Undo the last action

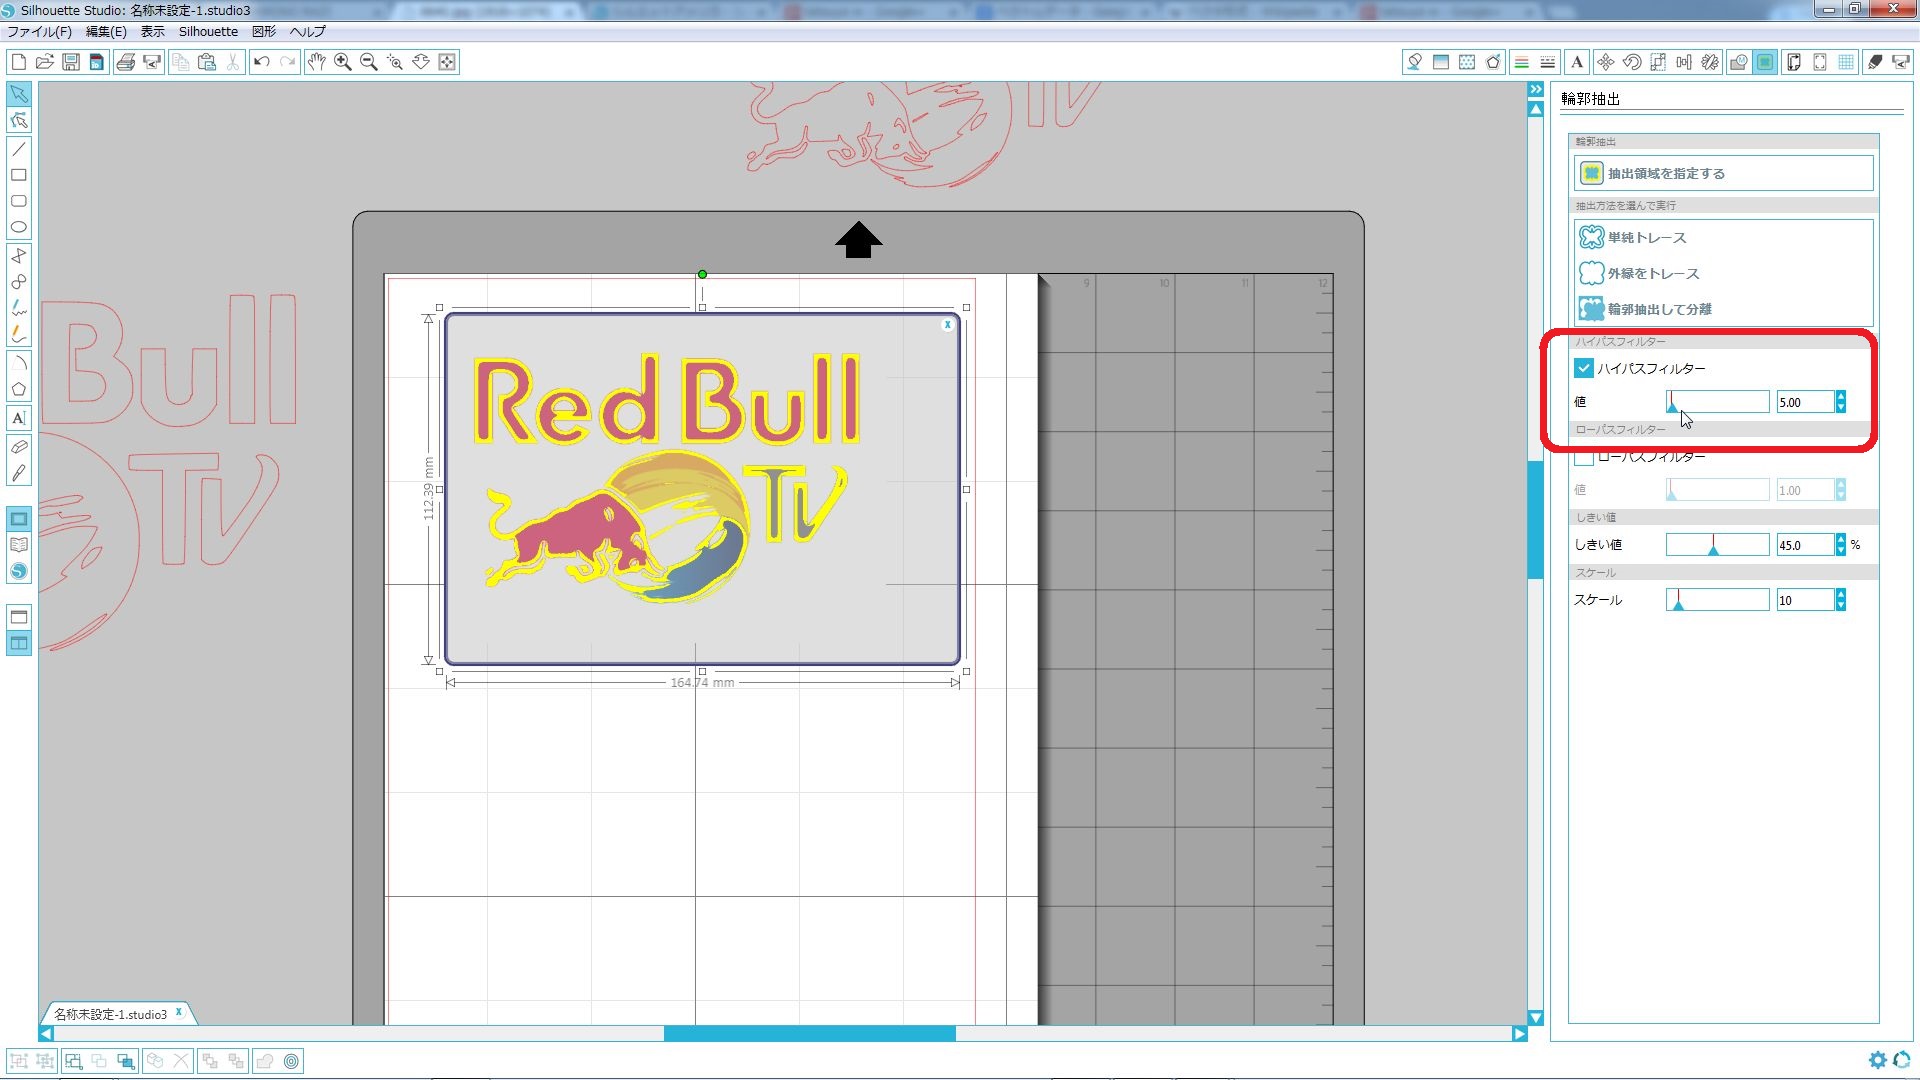(x=262, y=62)
